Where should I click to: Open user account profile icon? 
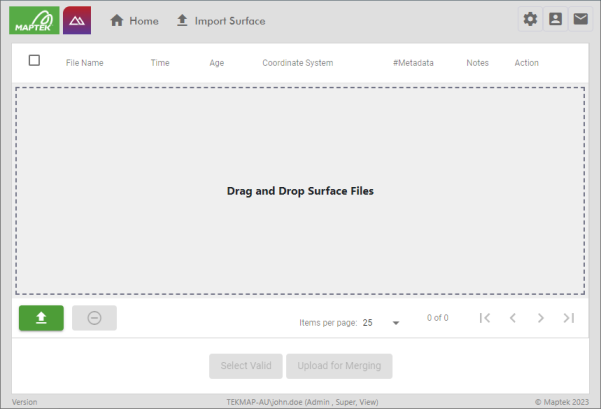(555, 19)
